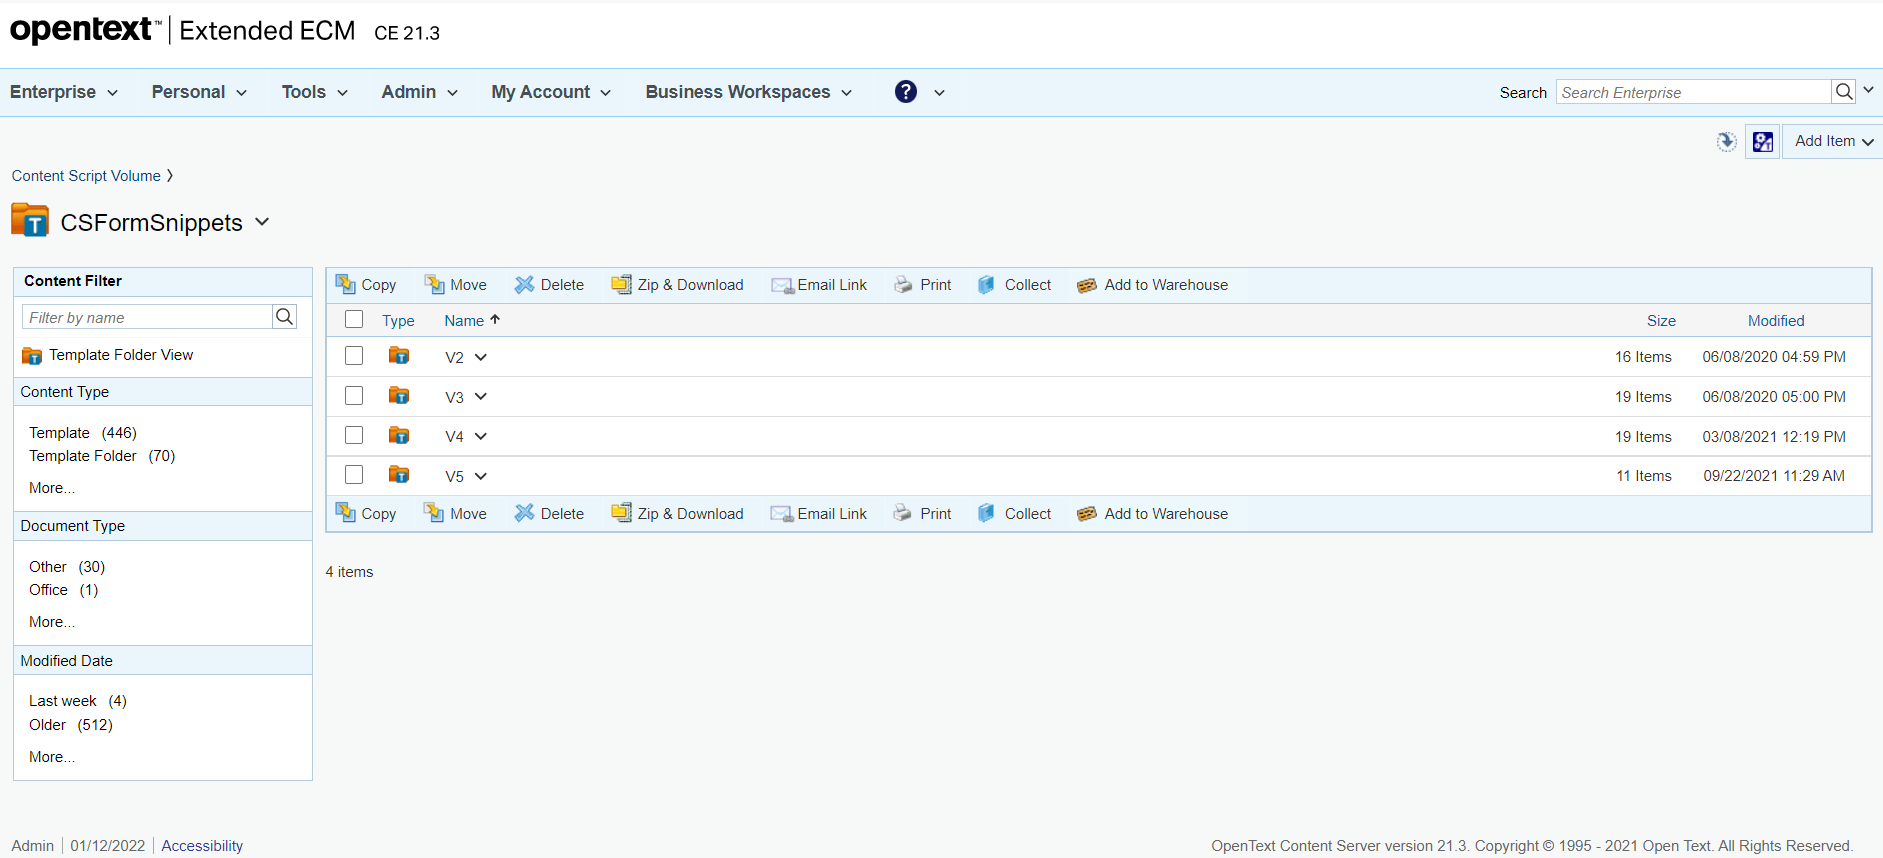Click the Filter by name input field
Screen dimensions: 1883x858
point(147,317)
